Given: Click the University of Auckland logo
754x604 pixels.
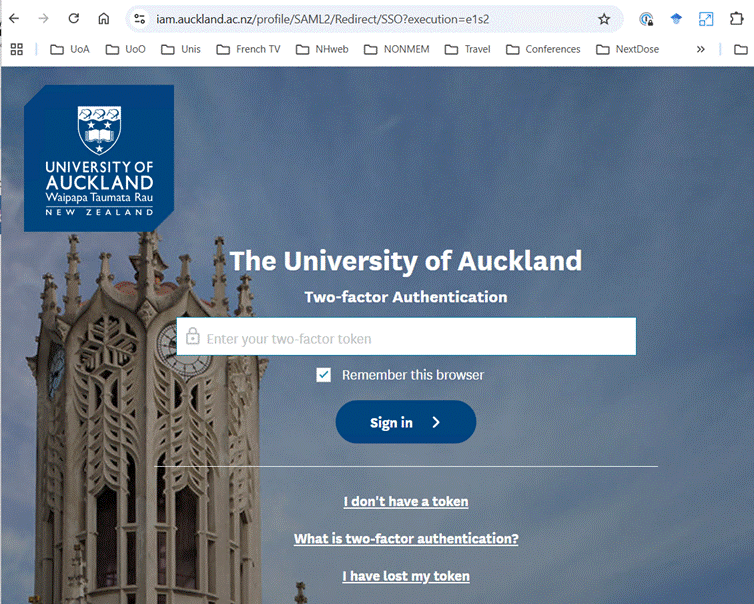Looking at the screenshot, I should (x=99, y=158).
